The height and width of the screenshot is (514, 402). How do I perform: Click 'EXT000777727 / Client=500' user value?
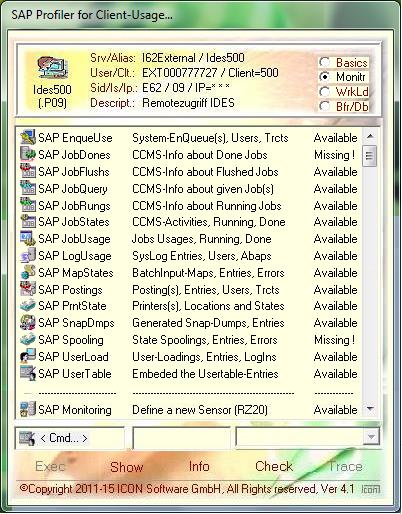pos(210,72)
